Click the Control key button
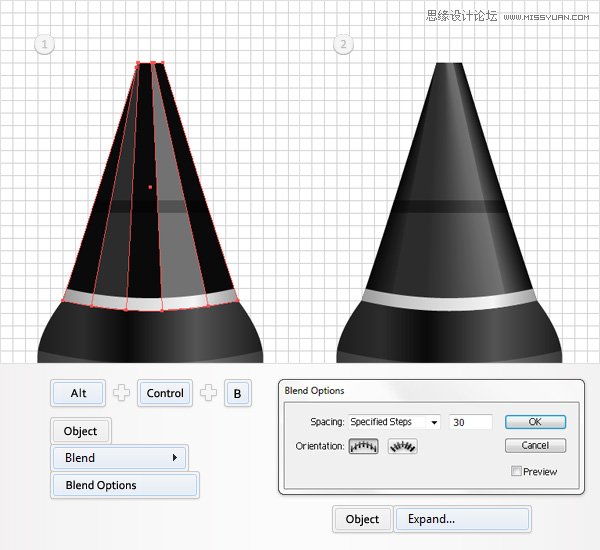This screenshot has height=550, width=600. [x=165, y=393]
